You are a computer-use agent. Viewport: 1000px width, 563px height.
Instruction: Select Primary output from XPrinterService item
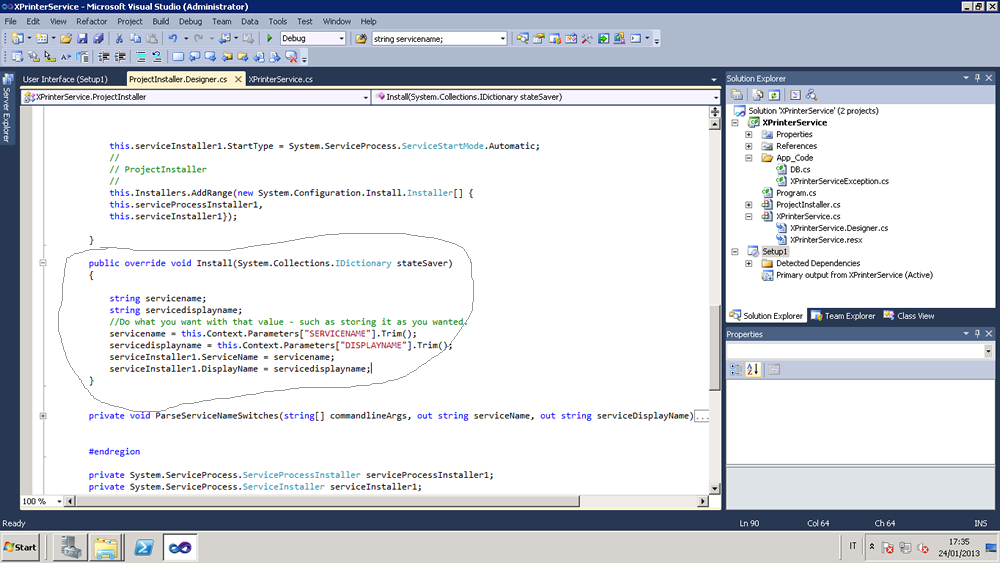pos(854,275)
